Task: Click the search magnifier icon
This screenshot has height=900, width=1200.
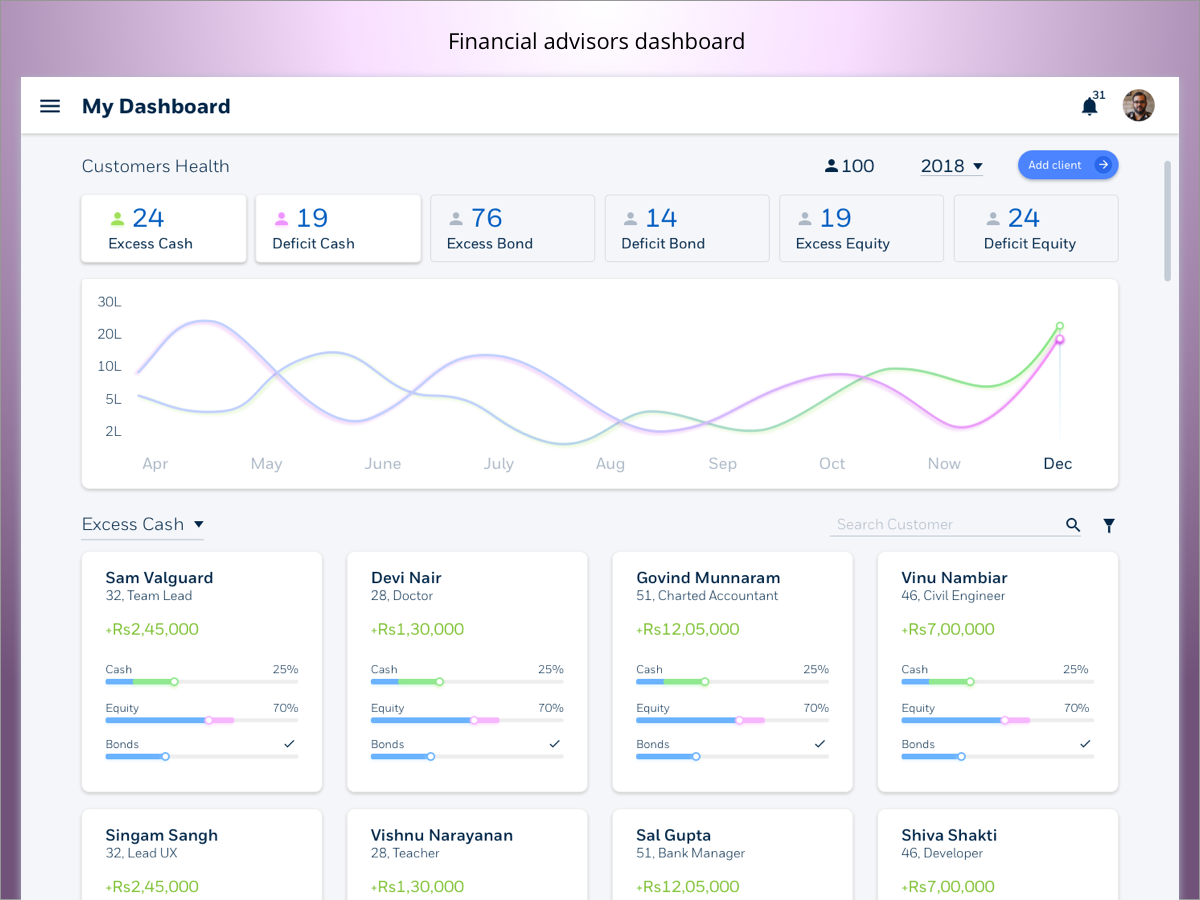Action: [1073, 524]
